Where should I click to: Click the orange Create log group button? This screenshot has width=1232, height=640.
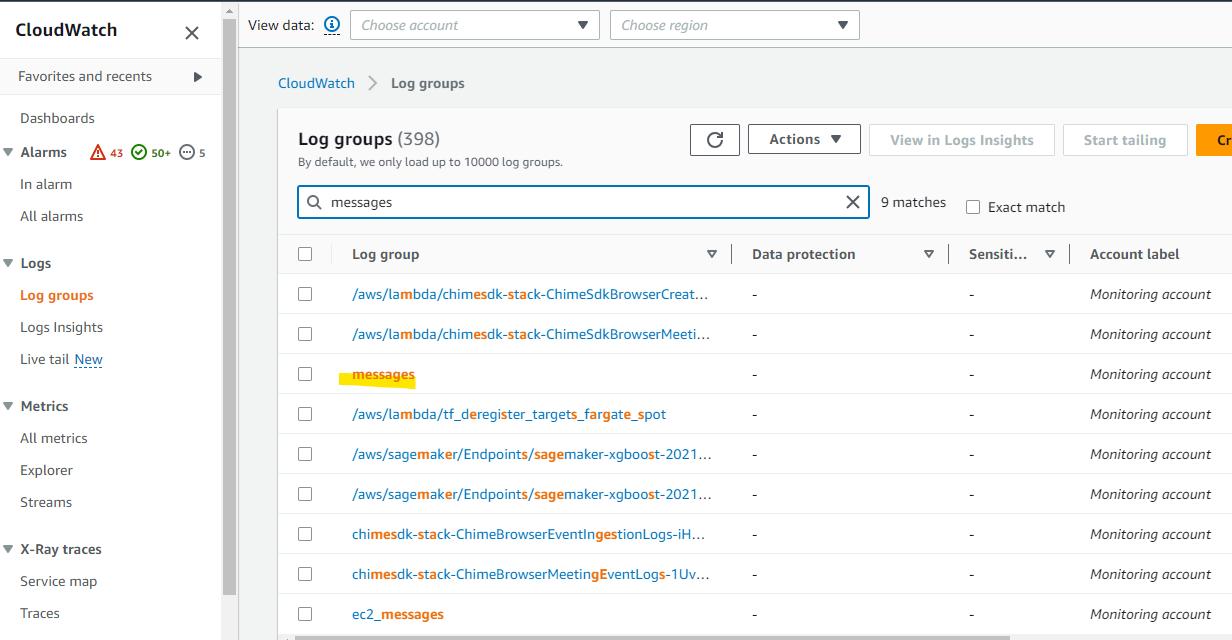point(1214,140)
